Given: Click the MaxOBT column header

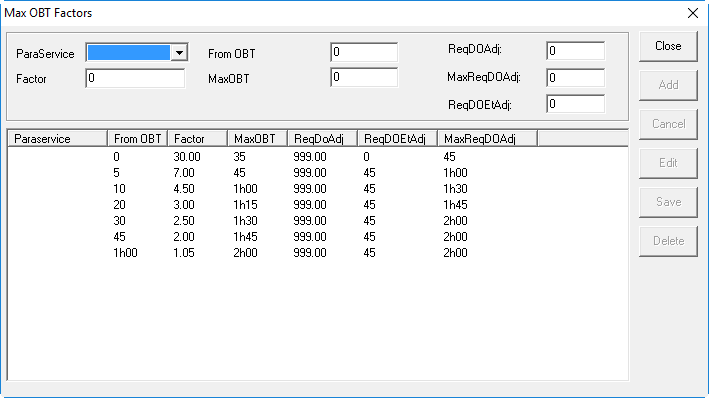Looking at the screenshot, I should 257,138.
